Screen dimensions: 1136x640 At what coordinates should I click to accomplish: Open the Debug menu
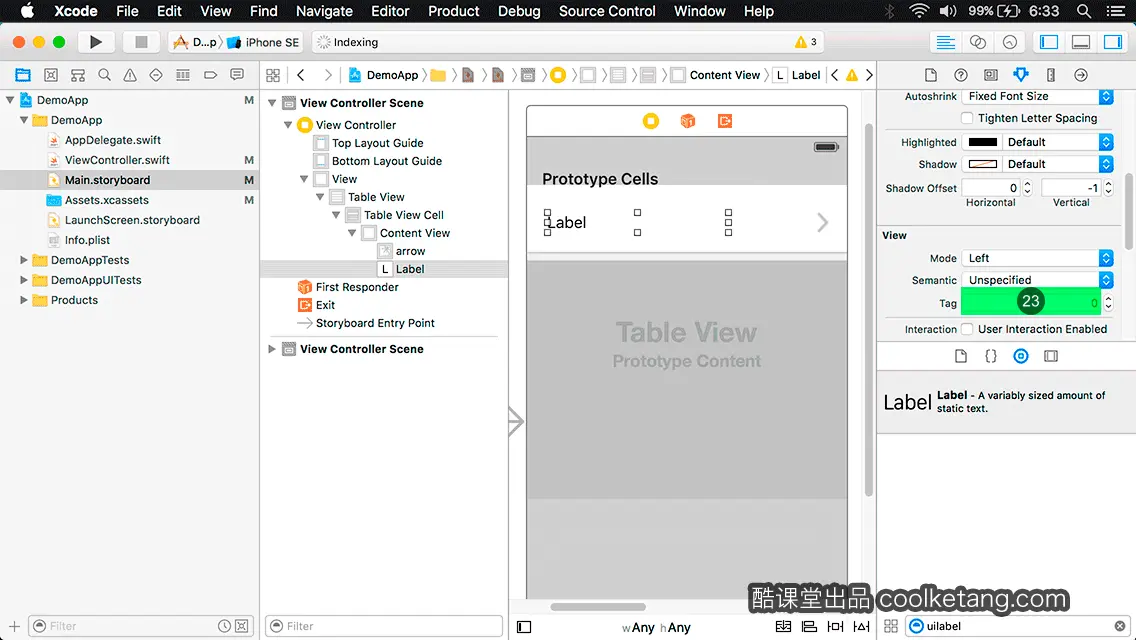click(x=519, y=11)
